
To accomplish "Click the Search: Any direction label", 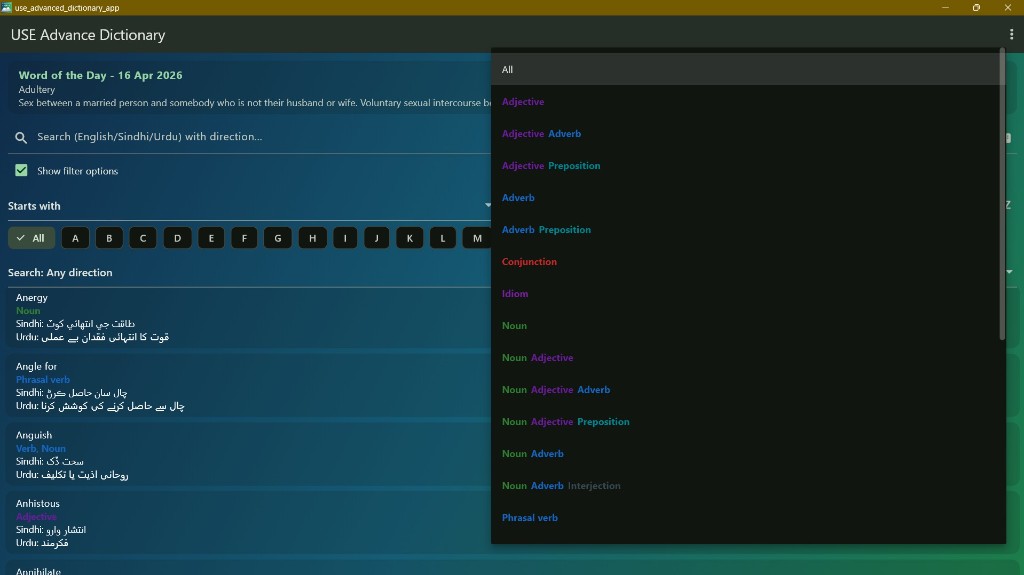I will [60, 272].
